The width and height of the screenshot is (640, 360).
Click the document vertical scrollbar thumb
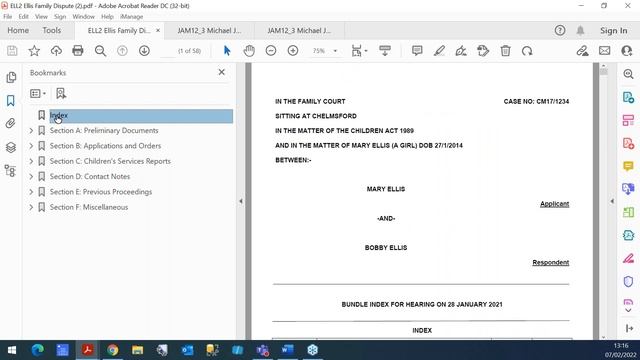604,71
